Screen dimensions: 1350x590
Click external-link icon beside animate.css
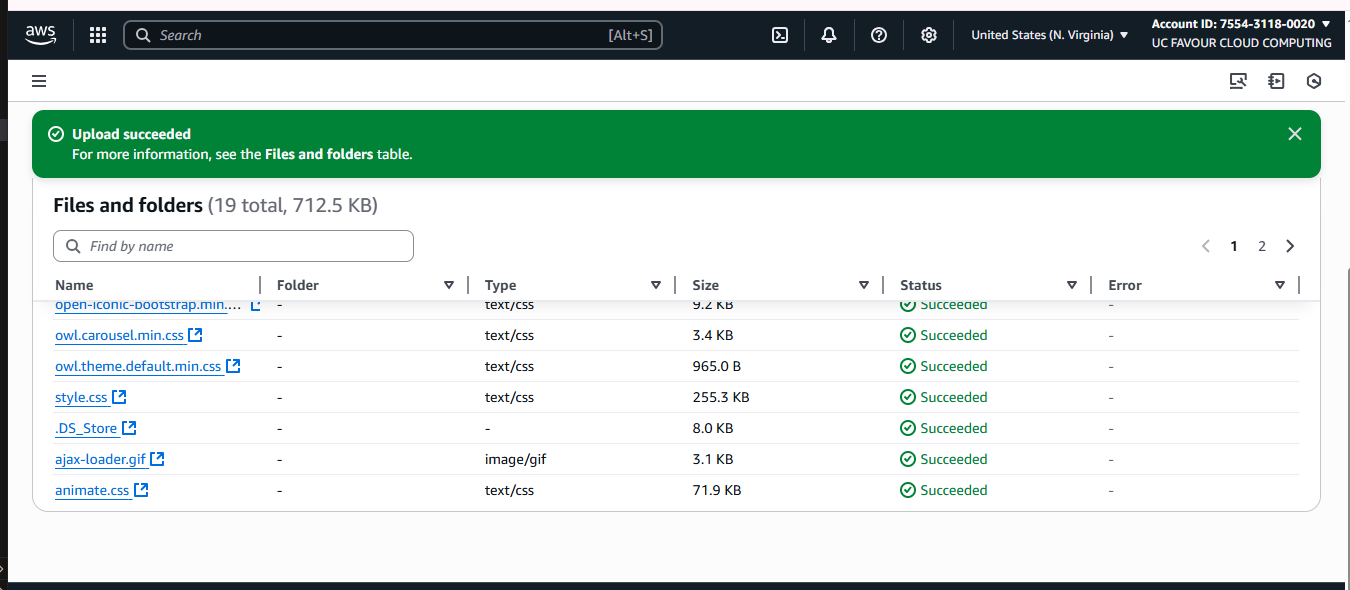(141, 490)
